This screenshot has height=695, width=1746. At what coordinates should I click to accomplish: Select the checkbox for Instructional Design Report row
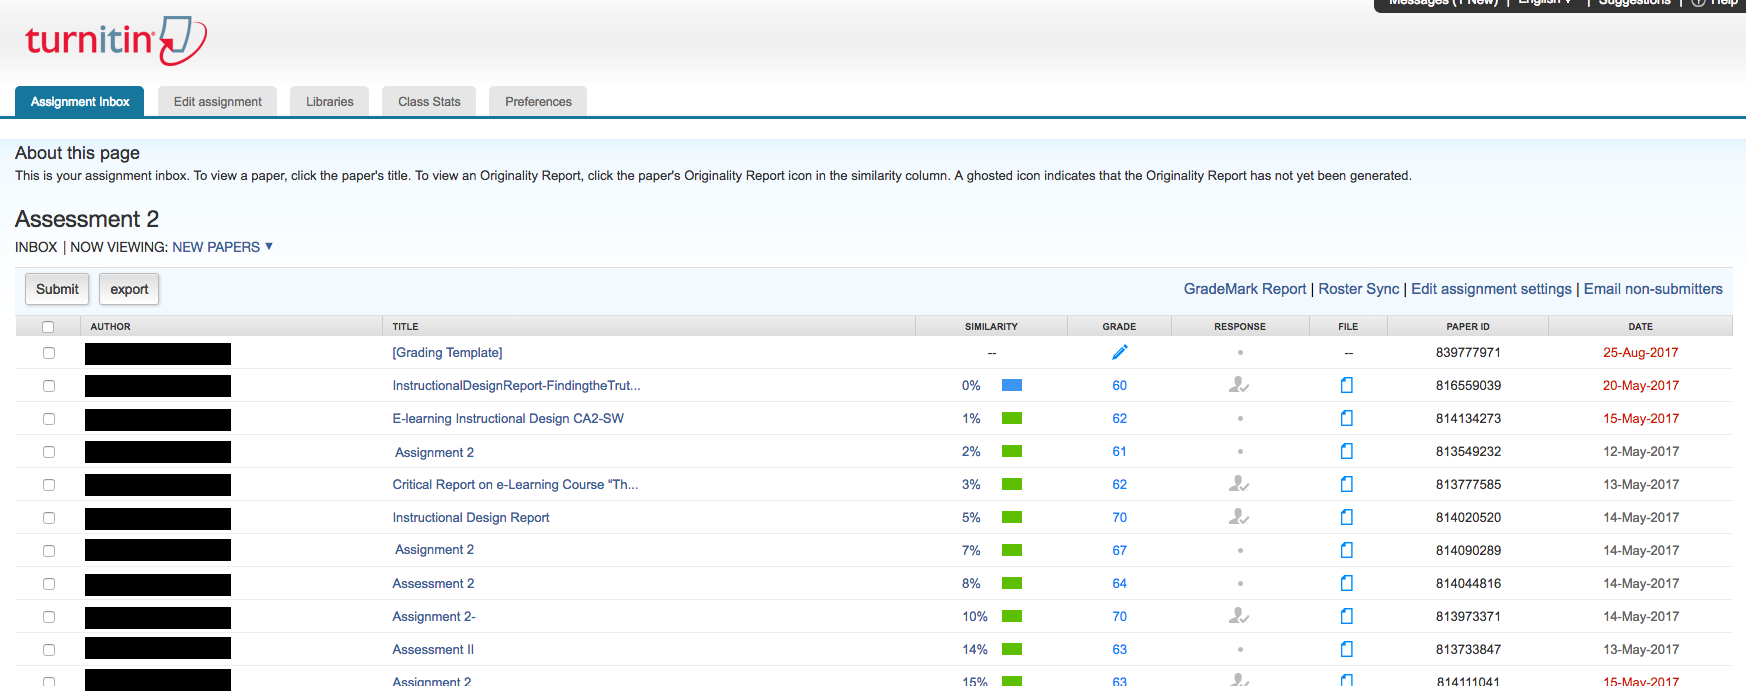click(x=49, y=518)
